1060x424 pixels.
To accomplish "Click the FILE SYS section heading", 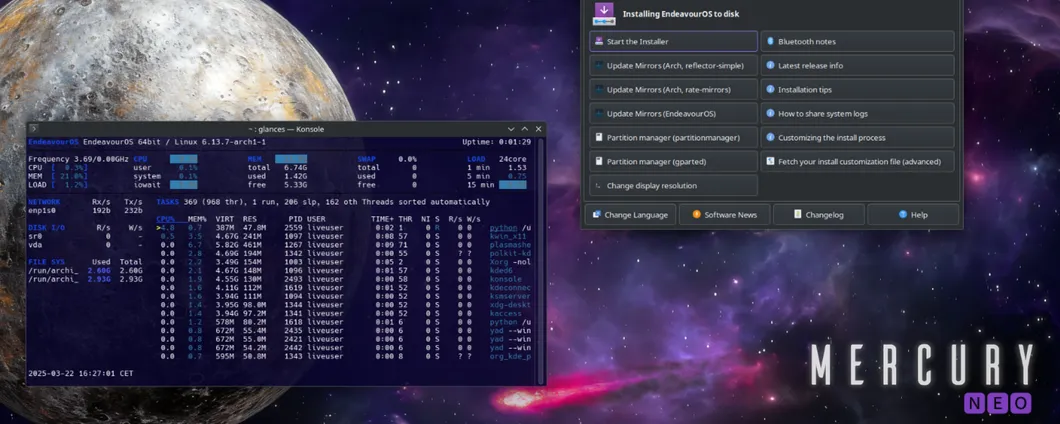I will [x=47, y=262].
